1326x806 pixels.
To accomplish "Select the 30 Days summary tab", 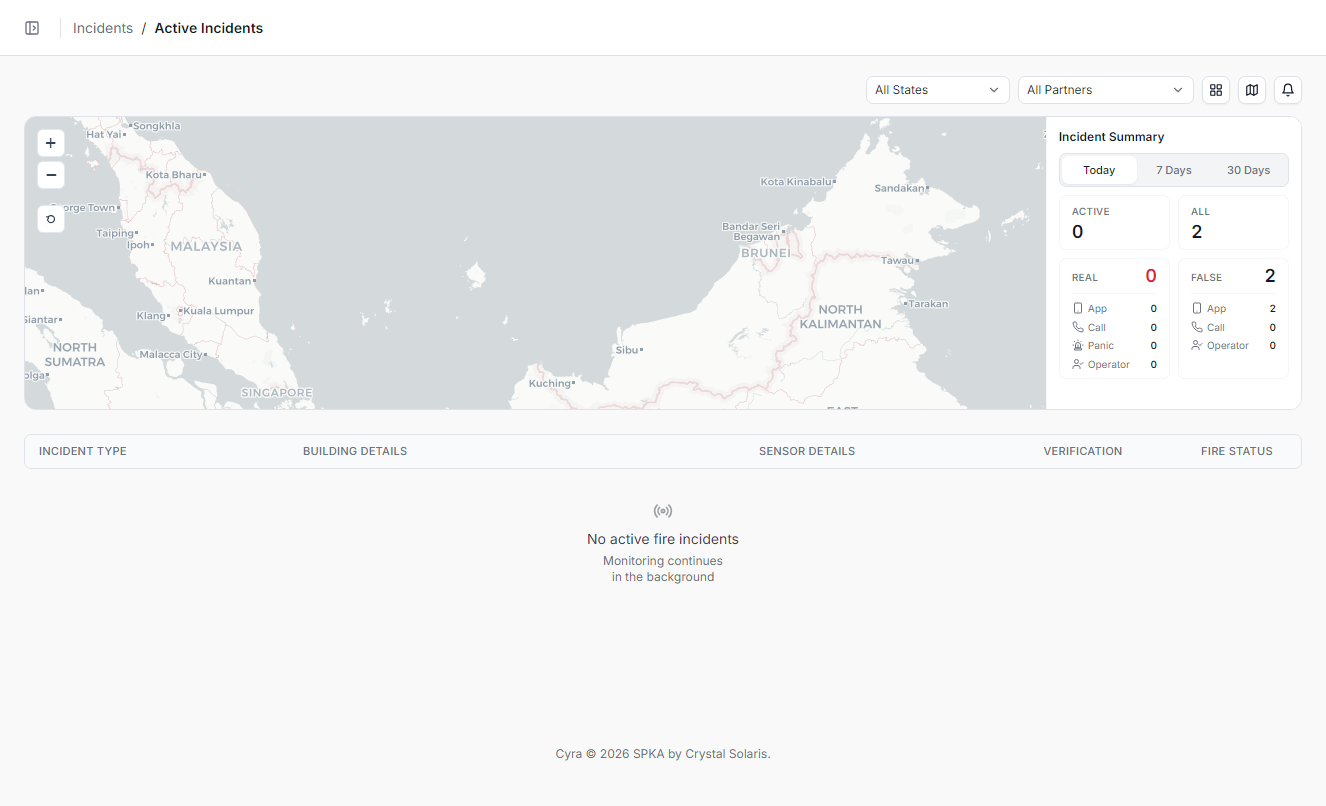I will pyautogui.click(x=1248, y=170).
